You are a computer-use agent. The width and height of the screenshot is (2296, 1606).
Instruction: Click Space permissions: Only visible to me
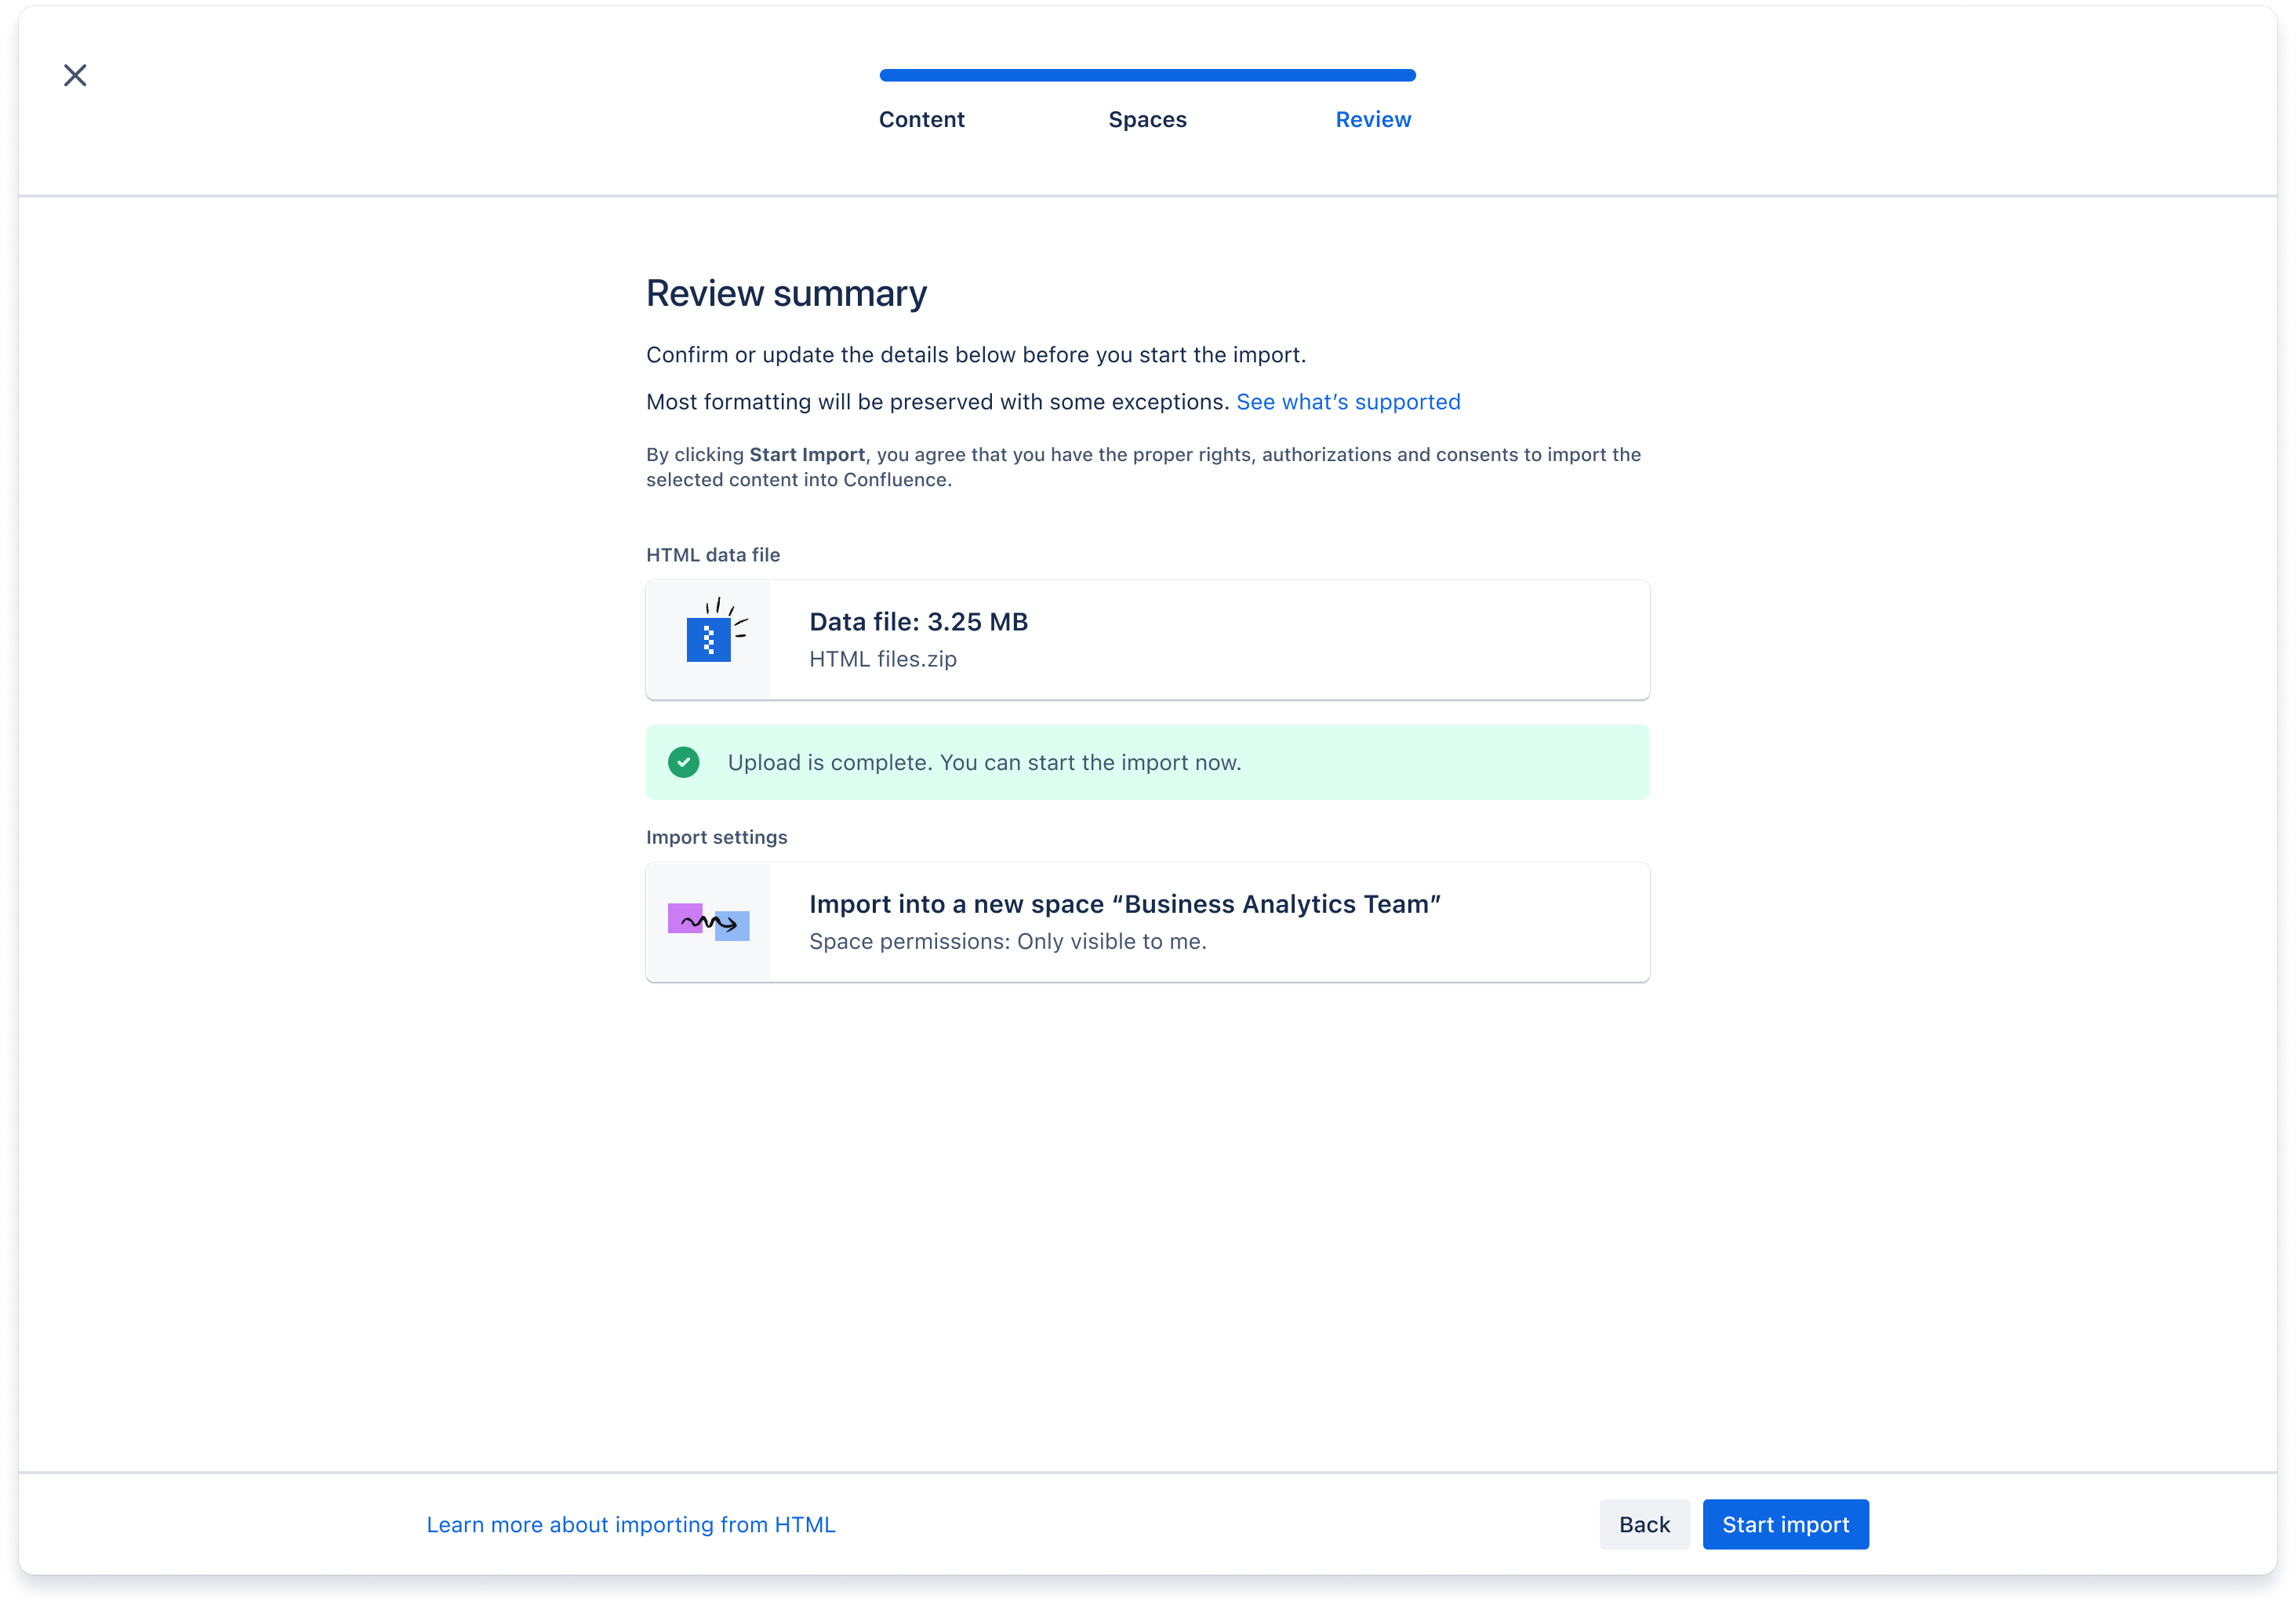click(x=1008, y=941)
